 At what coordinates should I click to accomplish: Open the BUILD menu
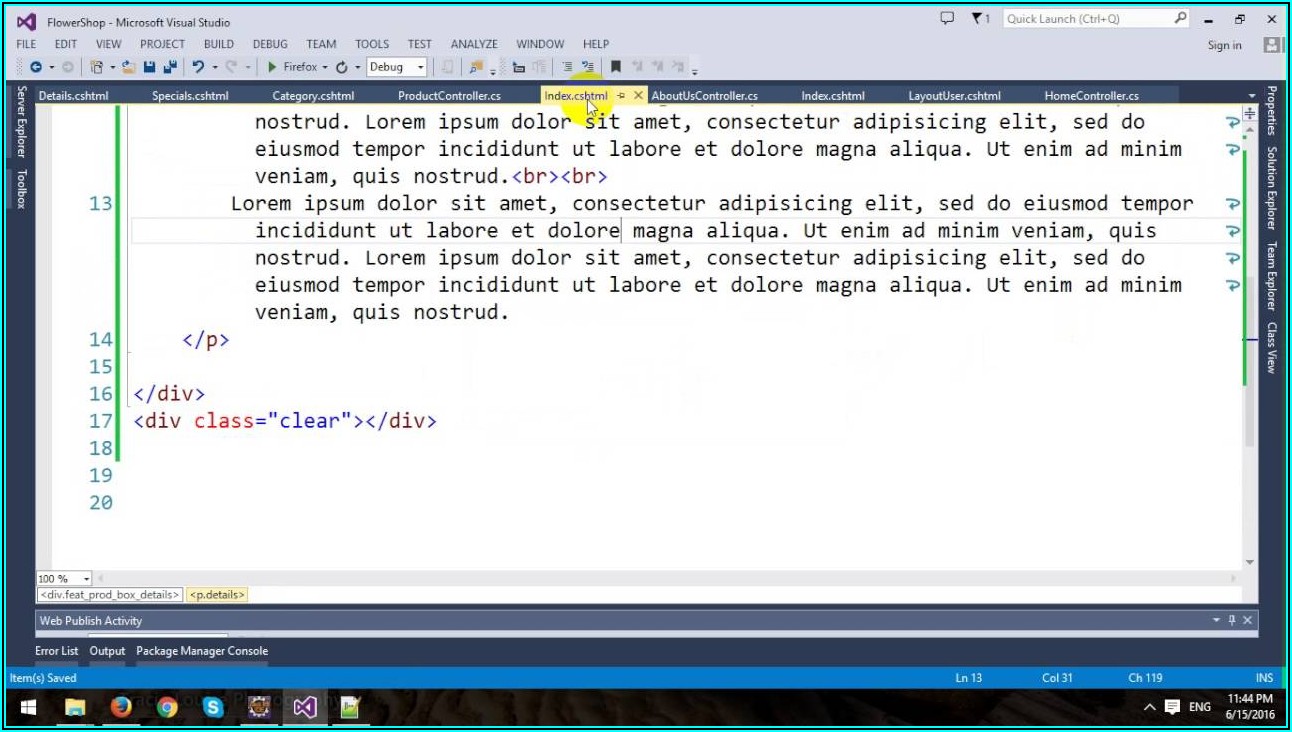coord(218,44)
